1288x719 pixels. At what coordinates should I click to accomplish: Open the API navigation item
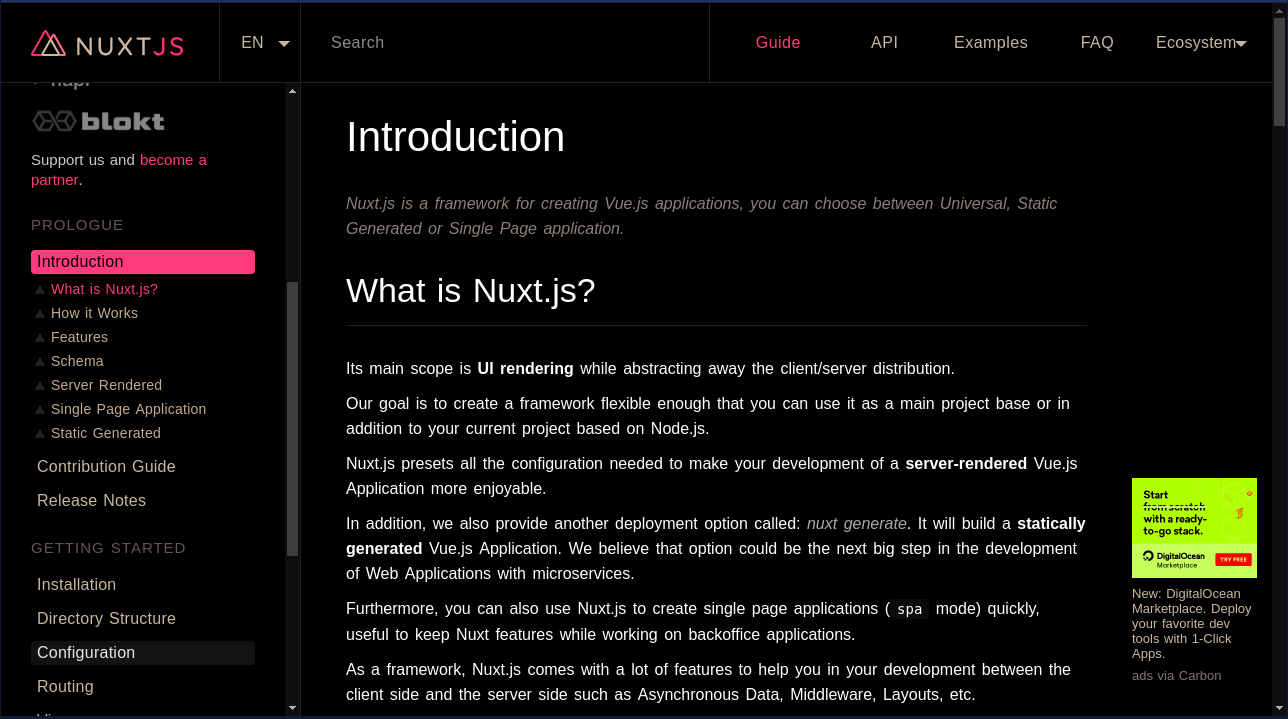tap(884, 43)
